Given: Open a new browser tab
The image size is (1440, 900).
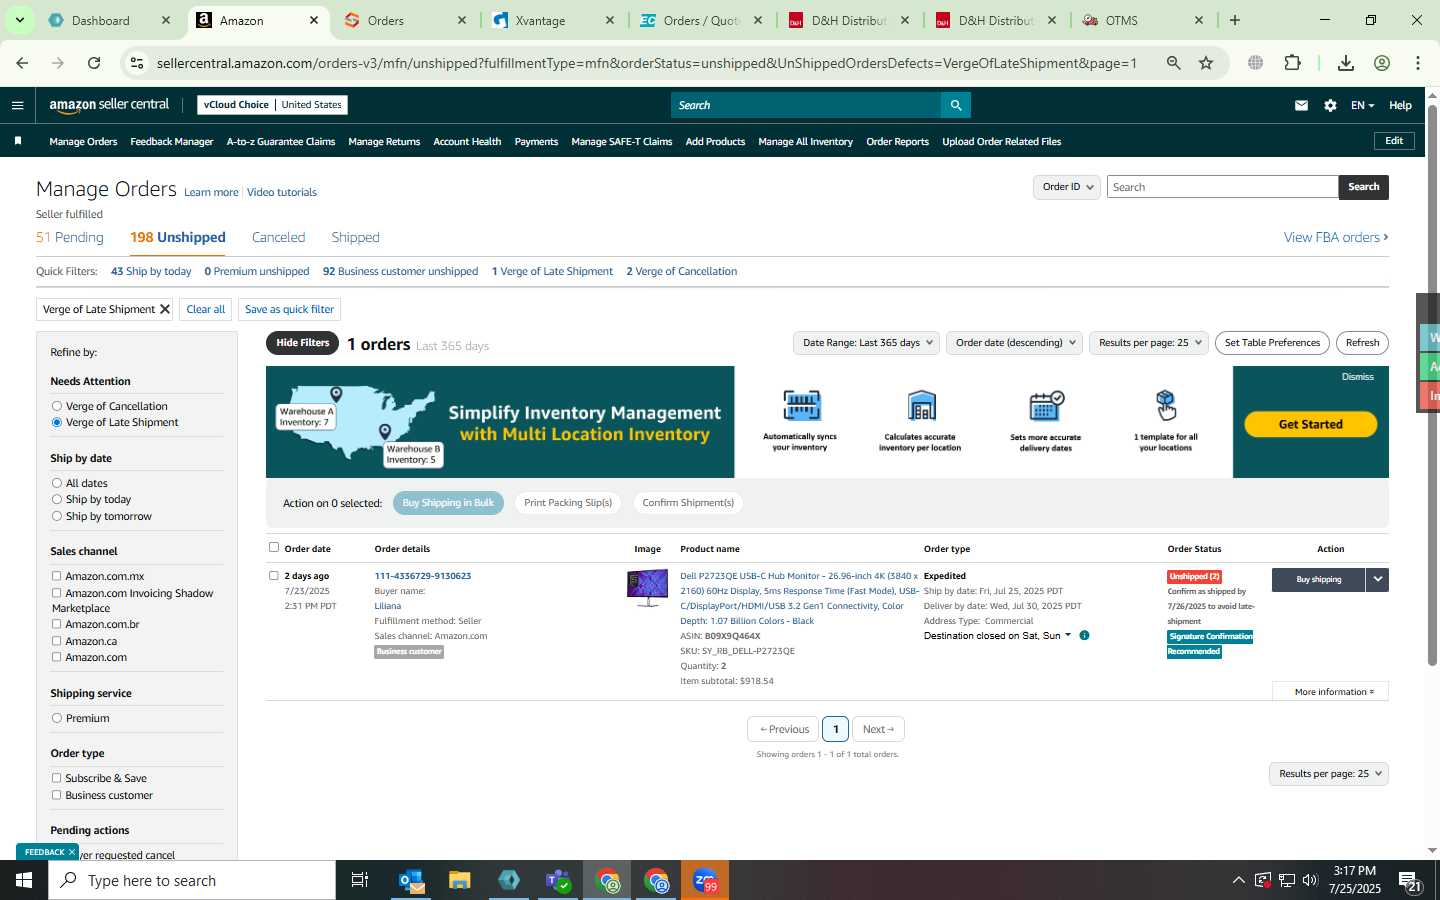Looking at the screenshot, I should coord(1235,20).
